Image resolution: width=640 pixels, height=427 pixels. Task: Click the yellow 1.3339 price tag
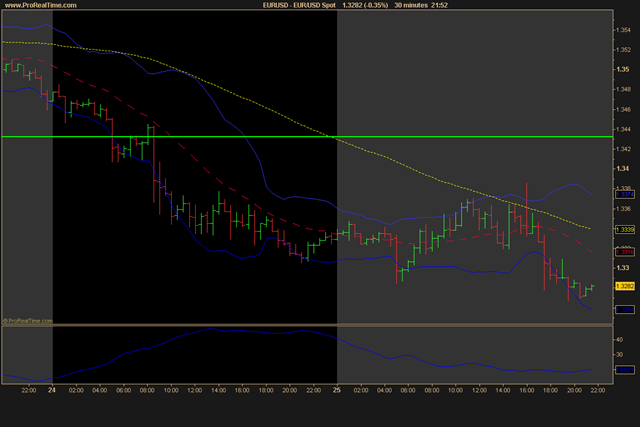625,230
